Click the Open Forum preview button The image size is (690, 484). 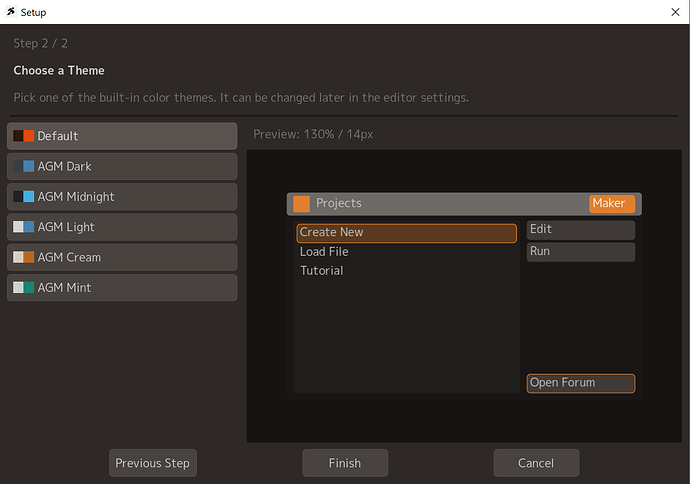pos(581,383)
